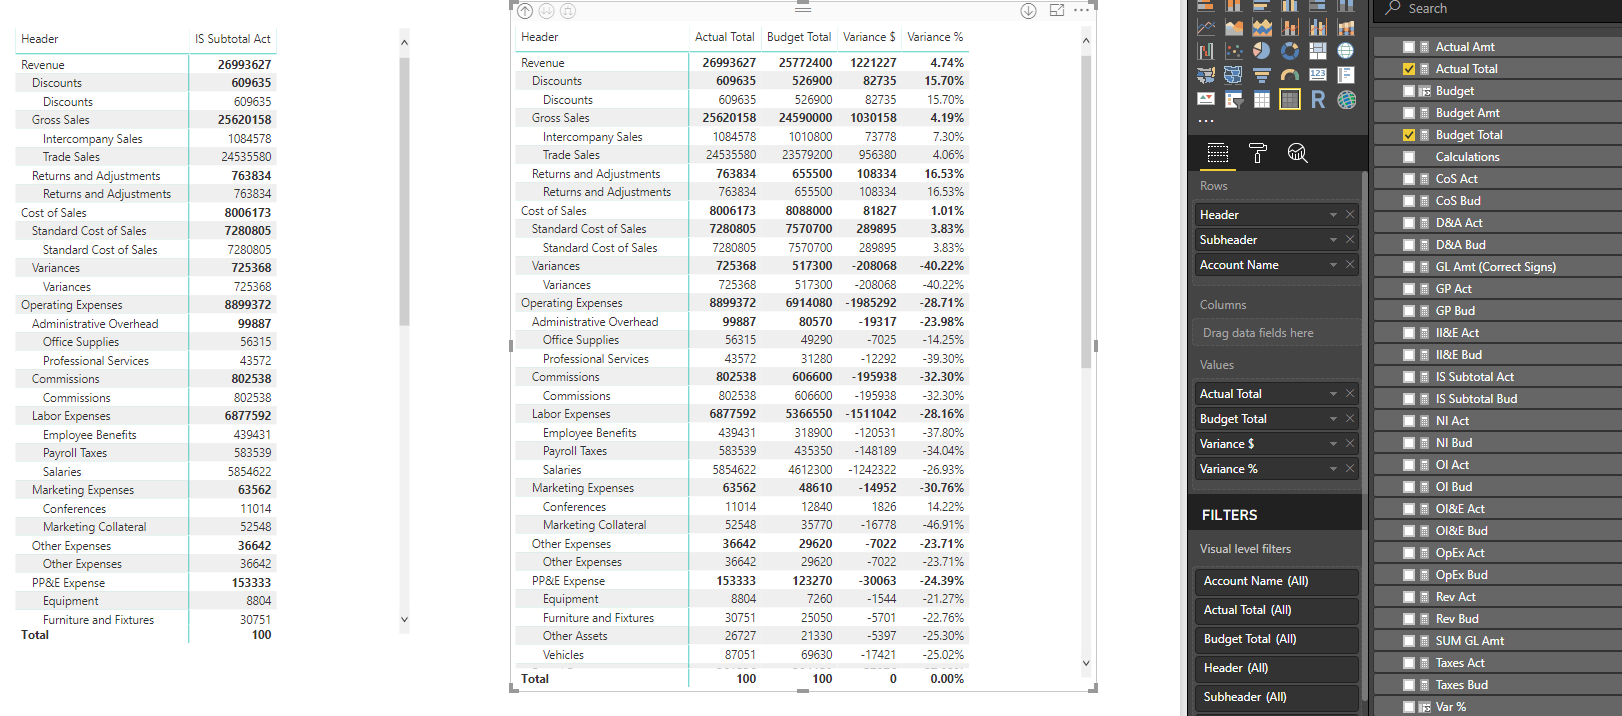
Task: Select the slicer visualization
Action: coord(1234,99)
